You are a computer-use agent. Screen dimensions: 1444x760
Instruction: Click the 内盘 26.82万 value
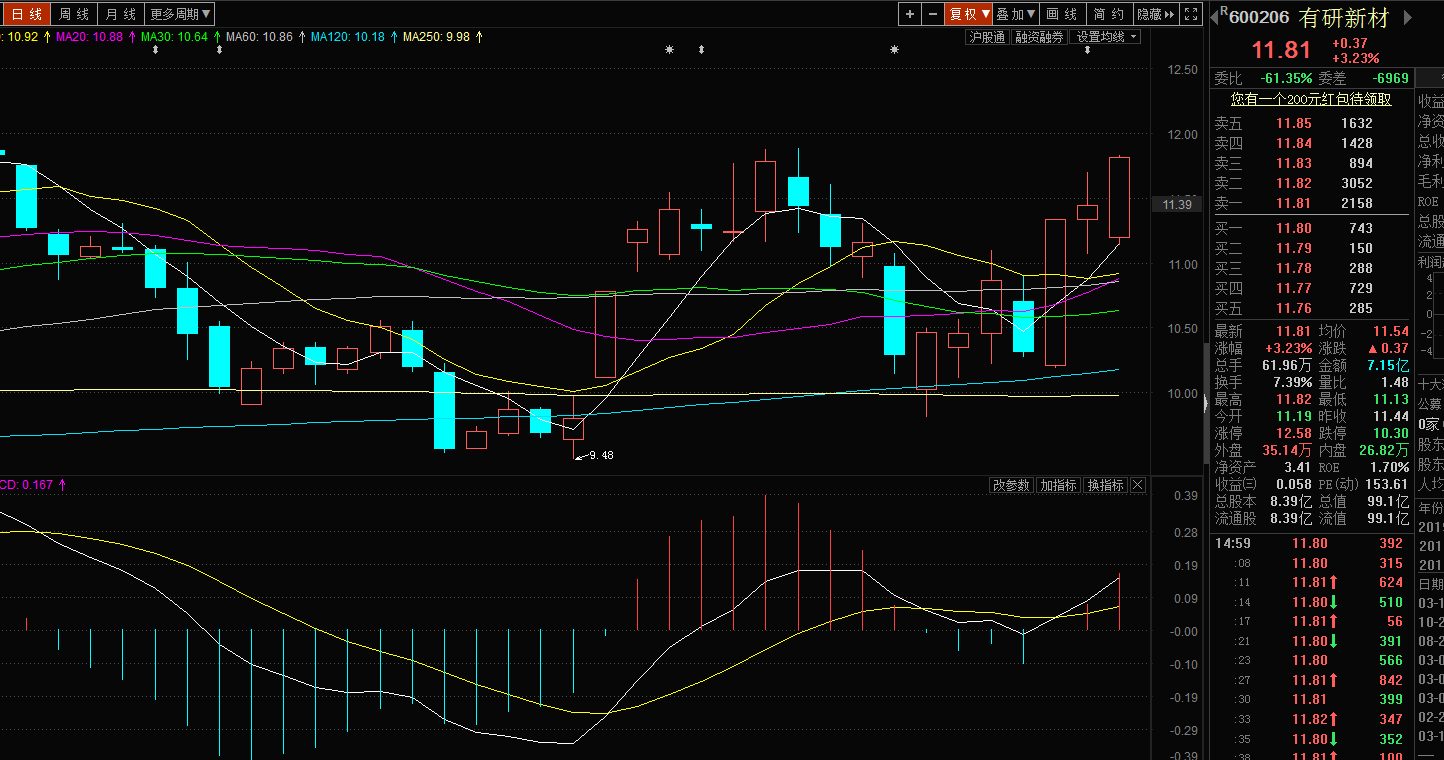click(x=1384, y=450)
